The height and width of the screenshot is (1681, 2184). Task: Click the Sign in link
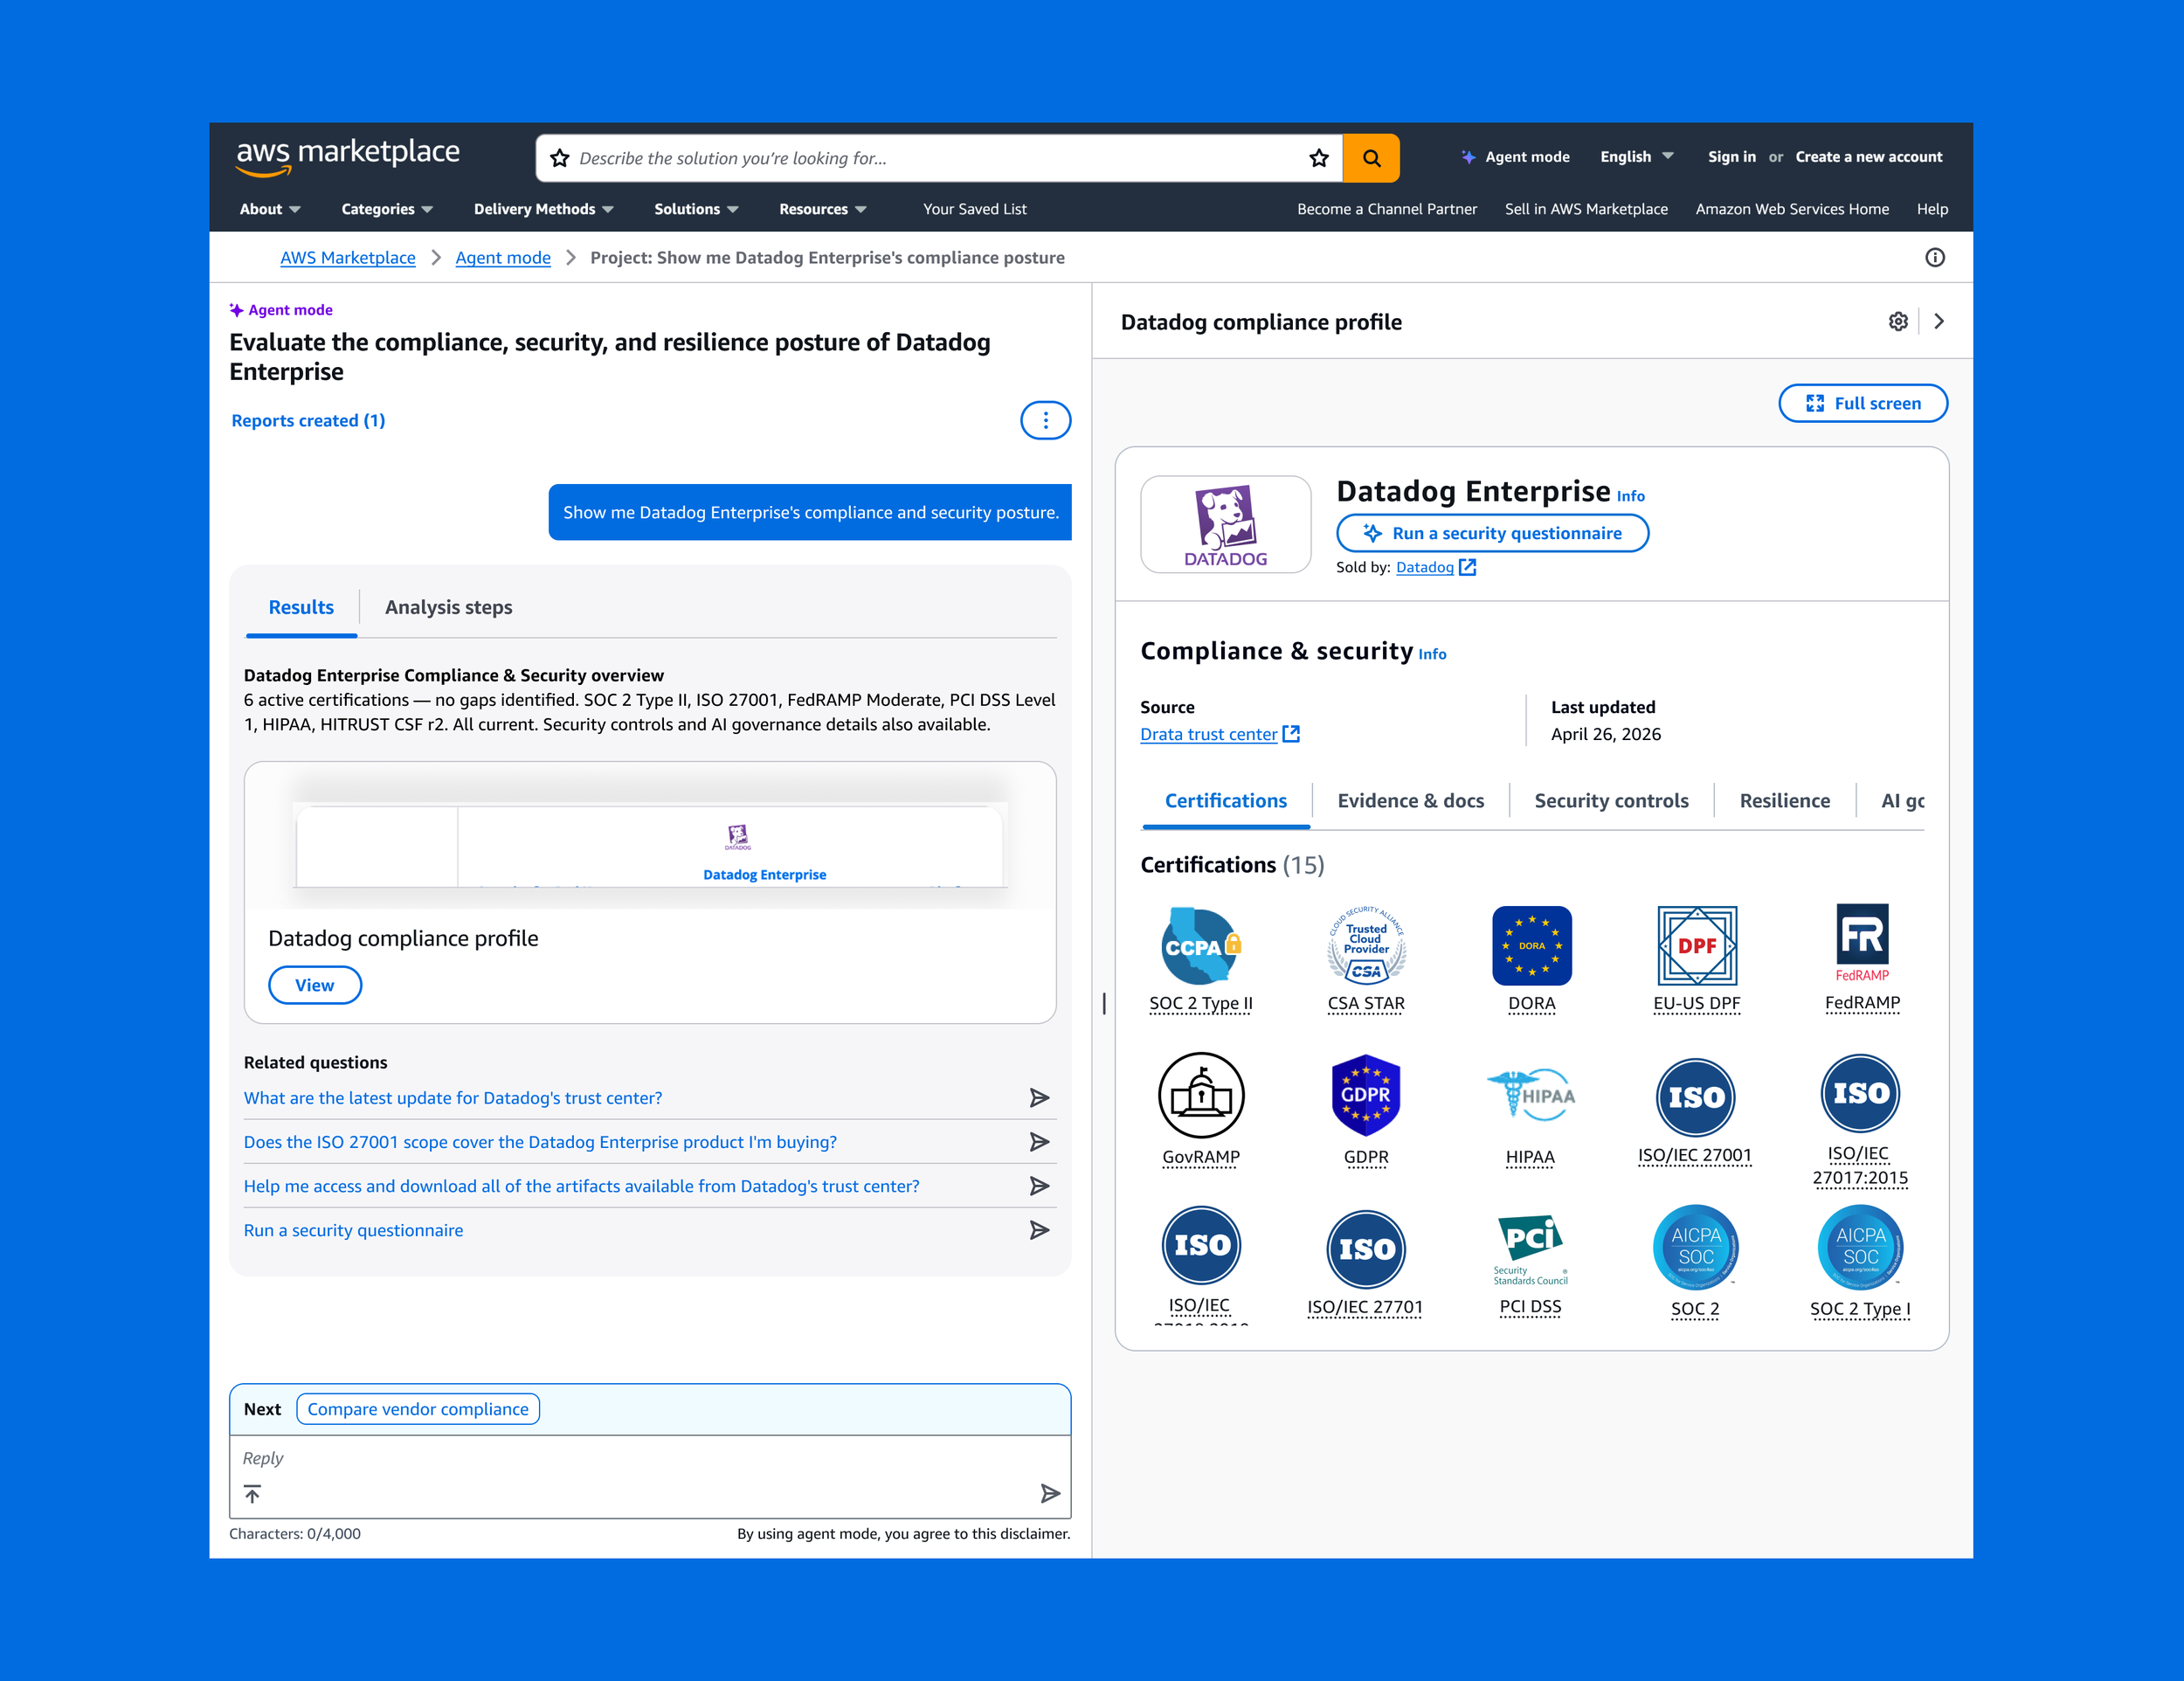click(x=1731, y=157)
